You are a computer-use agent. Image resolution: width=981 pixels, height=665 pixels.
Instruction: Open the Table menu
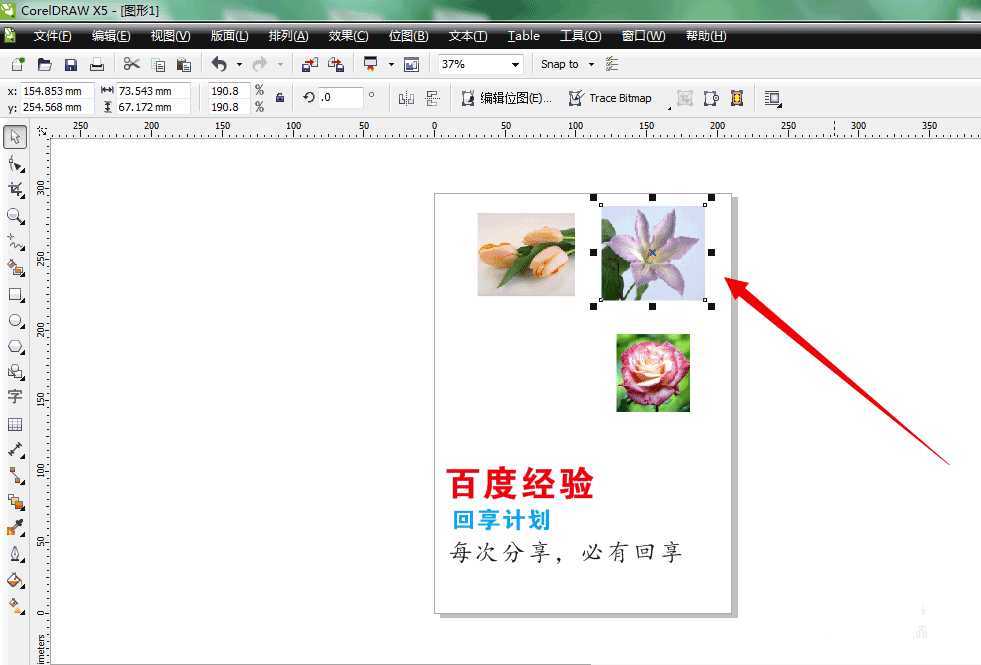coord(523,36)
